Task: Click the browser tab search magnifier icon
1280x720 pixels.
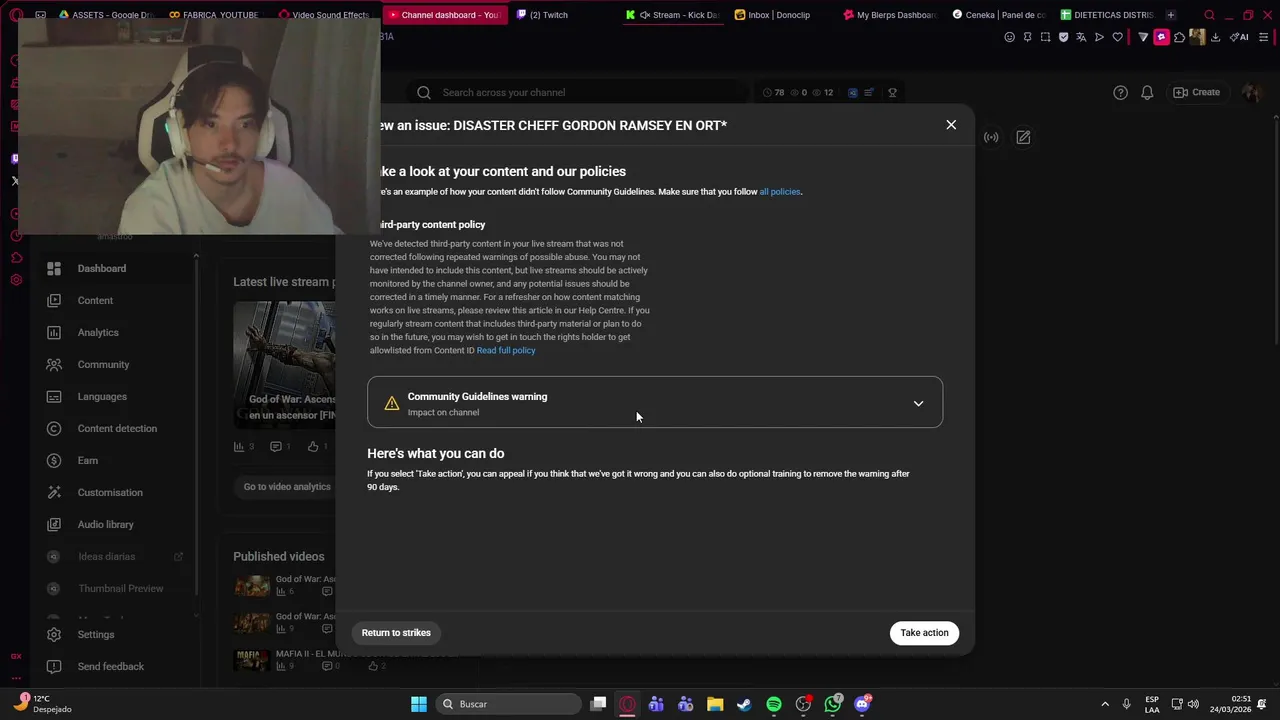Action: click(x=1210, y=15)
